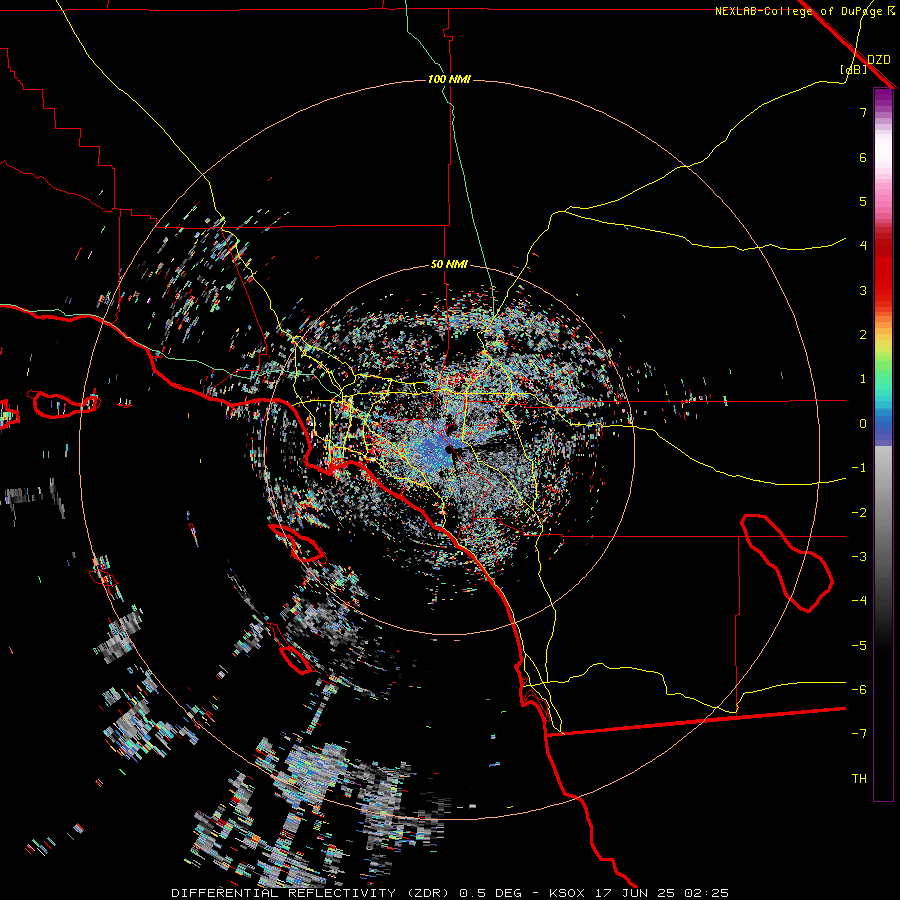Click the radar site center dot
Screen dimensions: 900x900
[449, 451]
